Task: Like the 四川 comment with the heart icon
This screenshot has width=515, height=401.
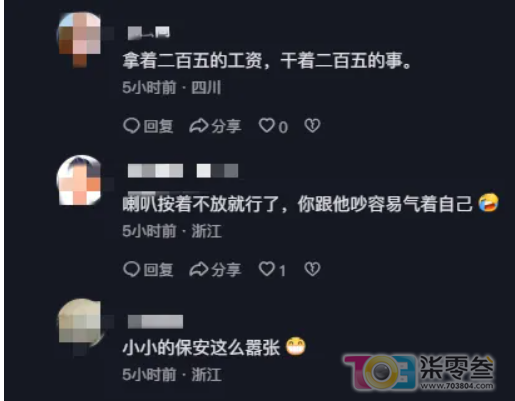Action: click(x=267, y=126)
